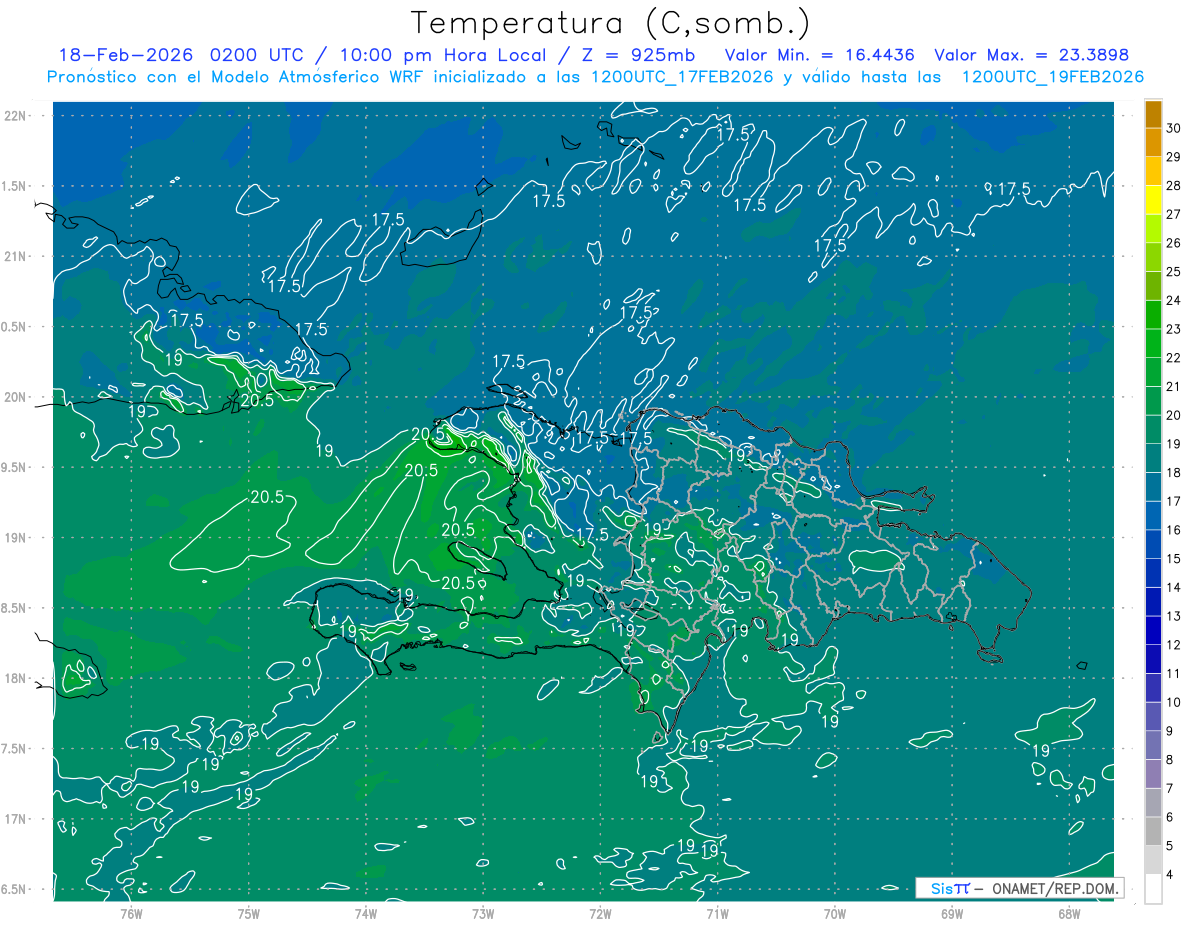Click the '14' label on the color scale
This screenshot has height=927, width=1200.
tap(1174, 588)
